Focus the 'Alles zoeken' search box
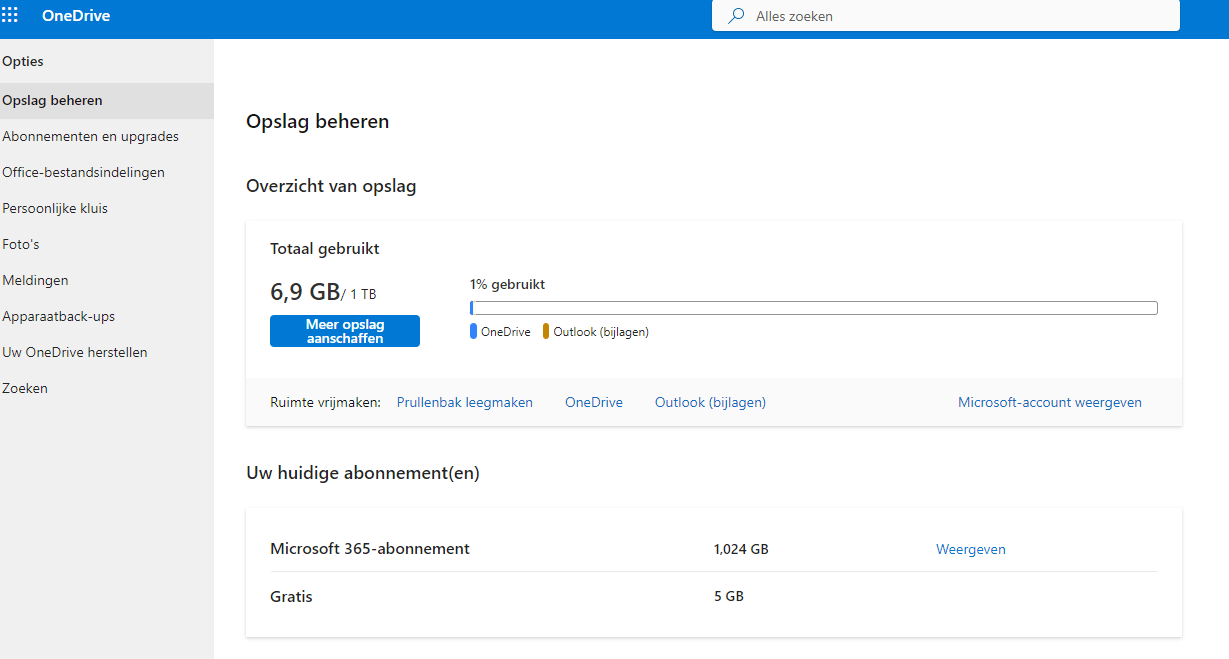1229x659 pixels. click(x=946, y=16)
